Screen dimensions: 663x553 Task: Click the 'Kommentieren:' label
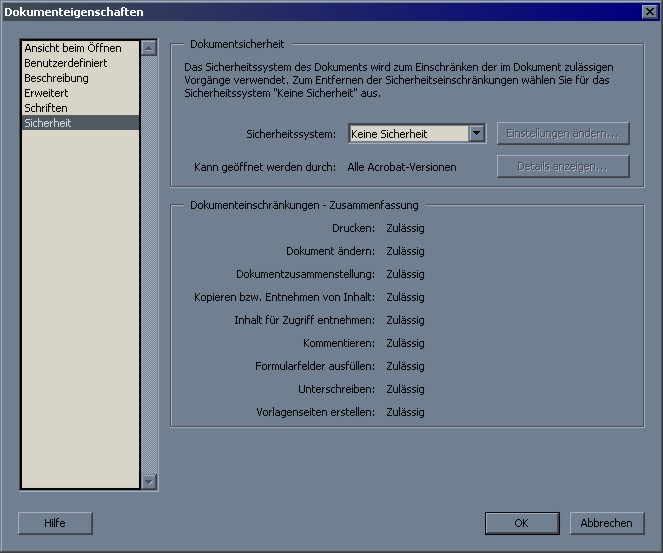click(339, 343)
